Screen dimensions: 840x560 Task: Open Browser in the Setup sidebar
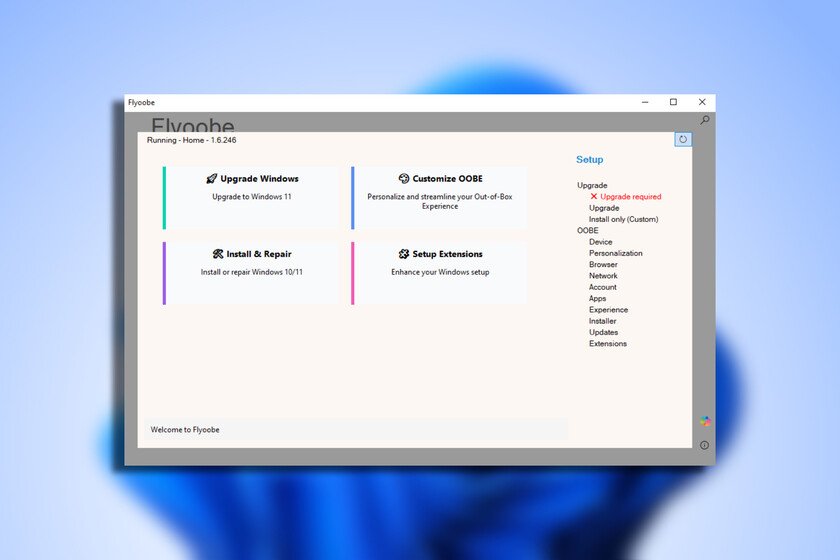603,265
